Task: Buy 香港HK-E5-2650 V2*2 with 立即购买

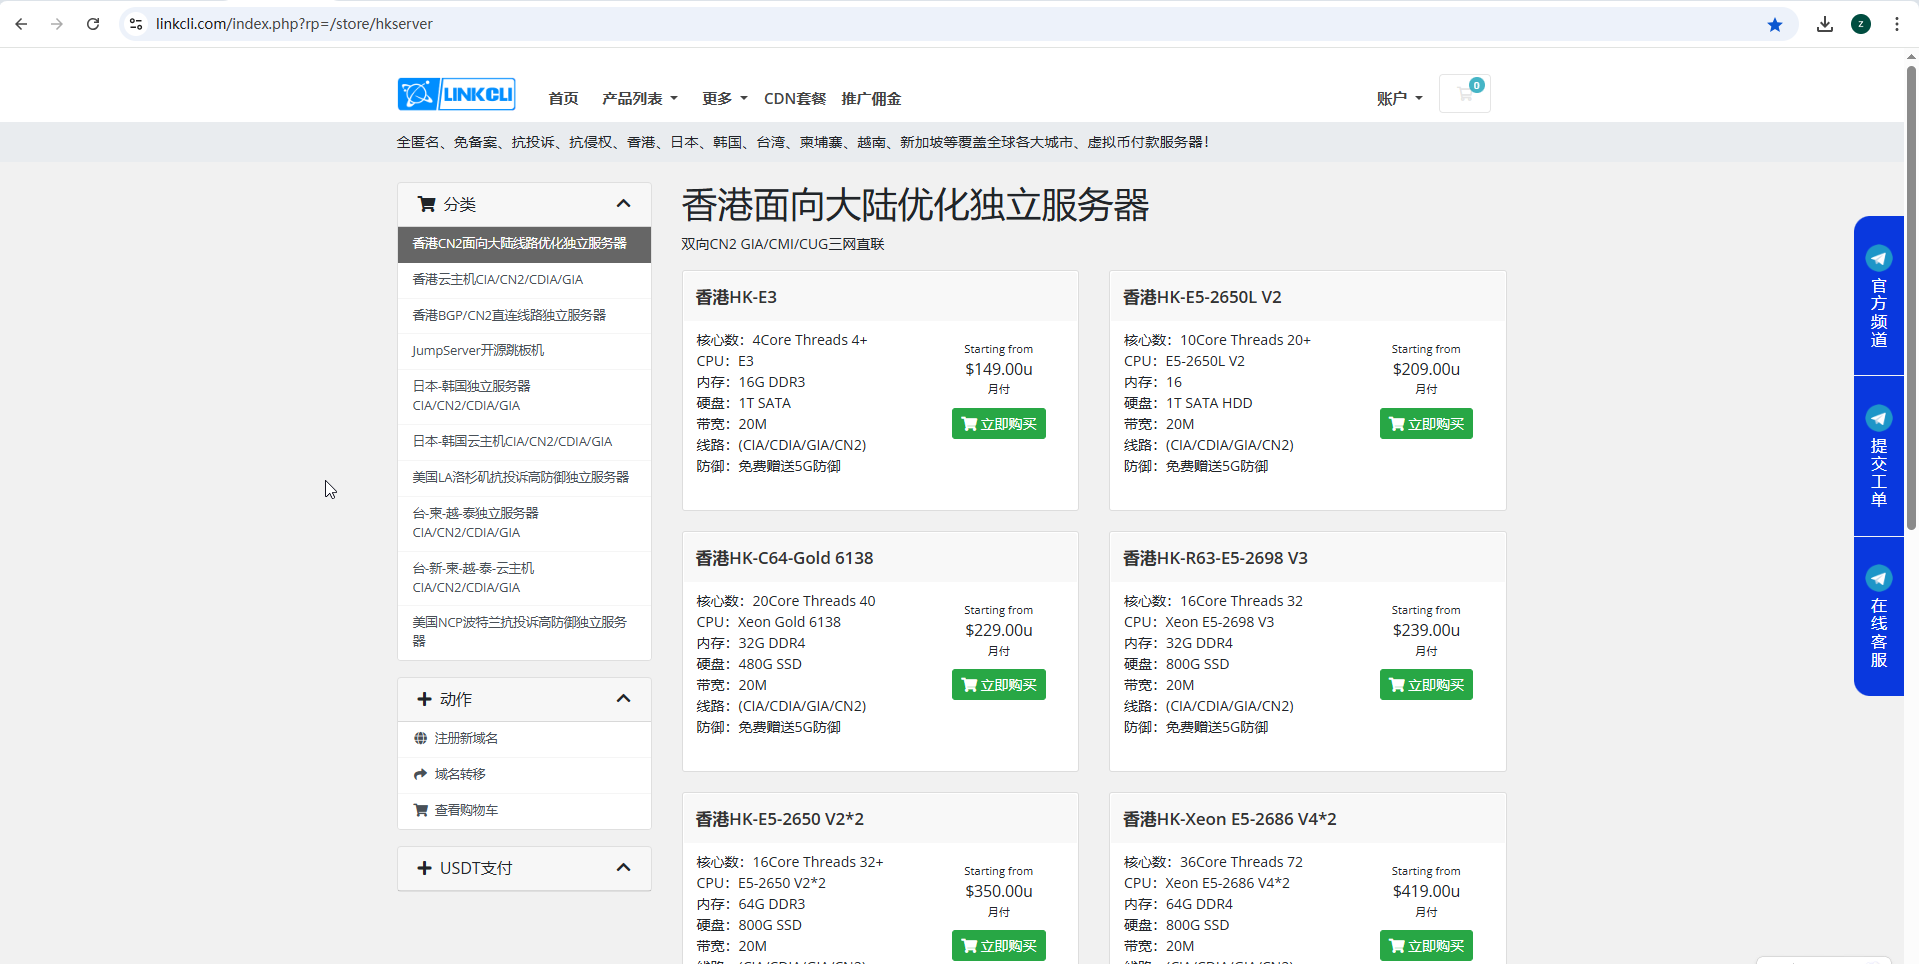Action: 999,946
